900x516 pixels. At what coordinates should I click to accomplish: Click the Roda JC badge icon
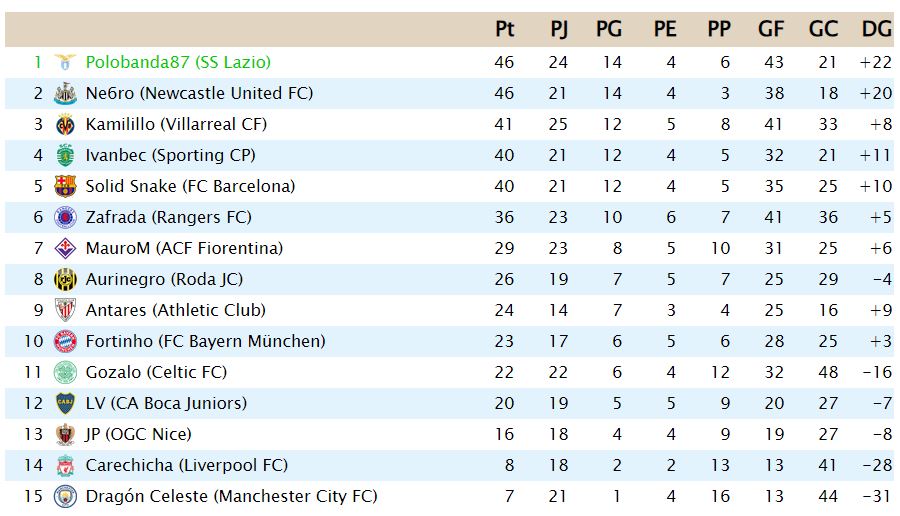pyautogui.click(x=65, y=279)
